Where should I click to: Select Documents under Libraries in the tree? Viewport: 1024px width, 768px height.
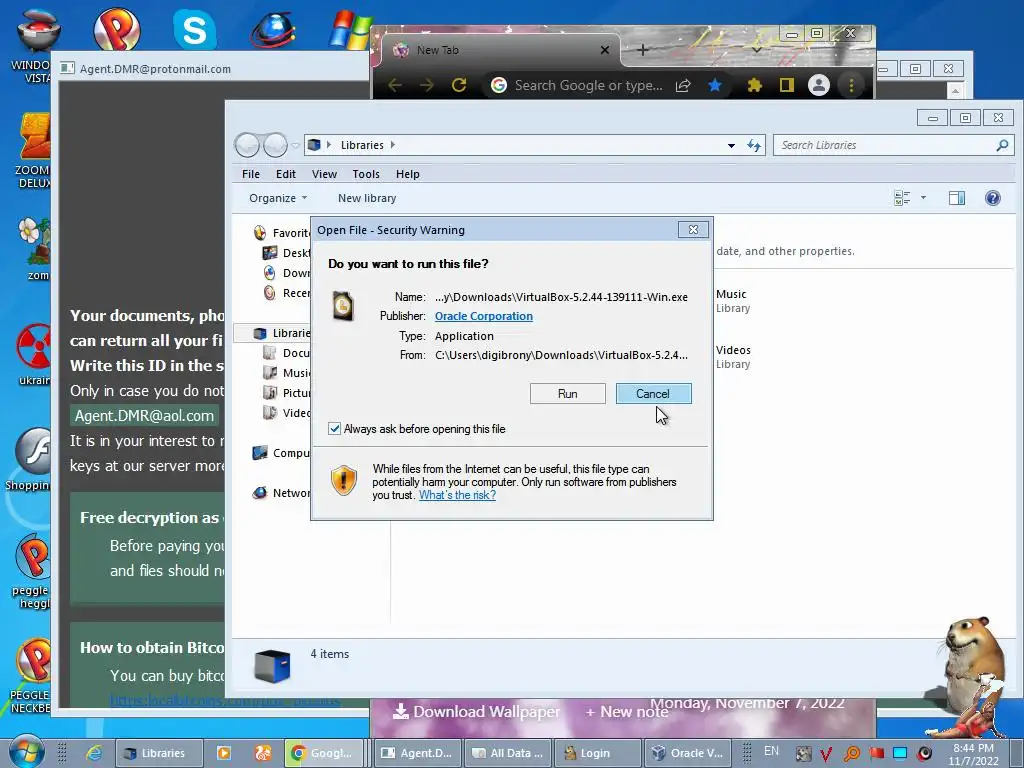tap(287, 353)
